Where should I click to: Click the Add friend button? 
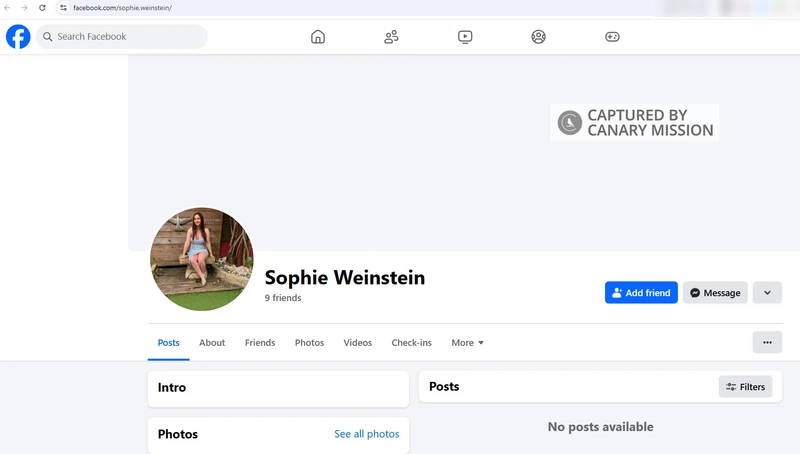click(x=641, y=293)
